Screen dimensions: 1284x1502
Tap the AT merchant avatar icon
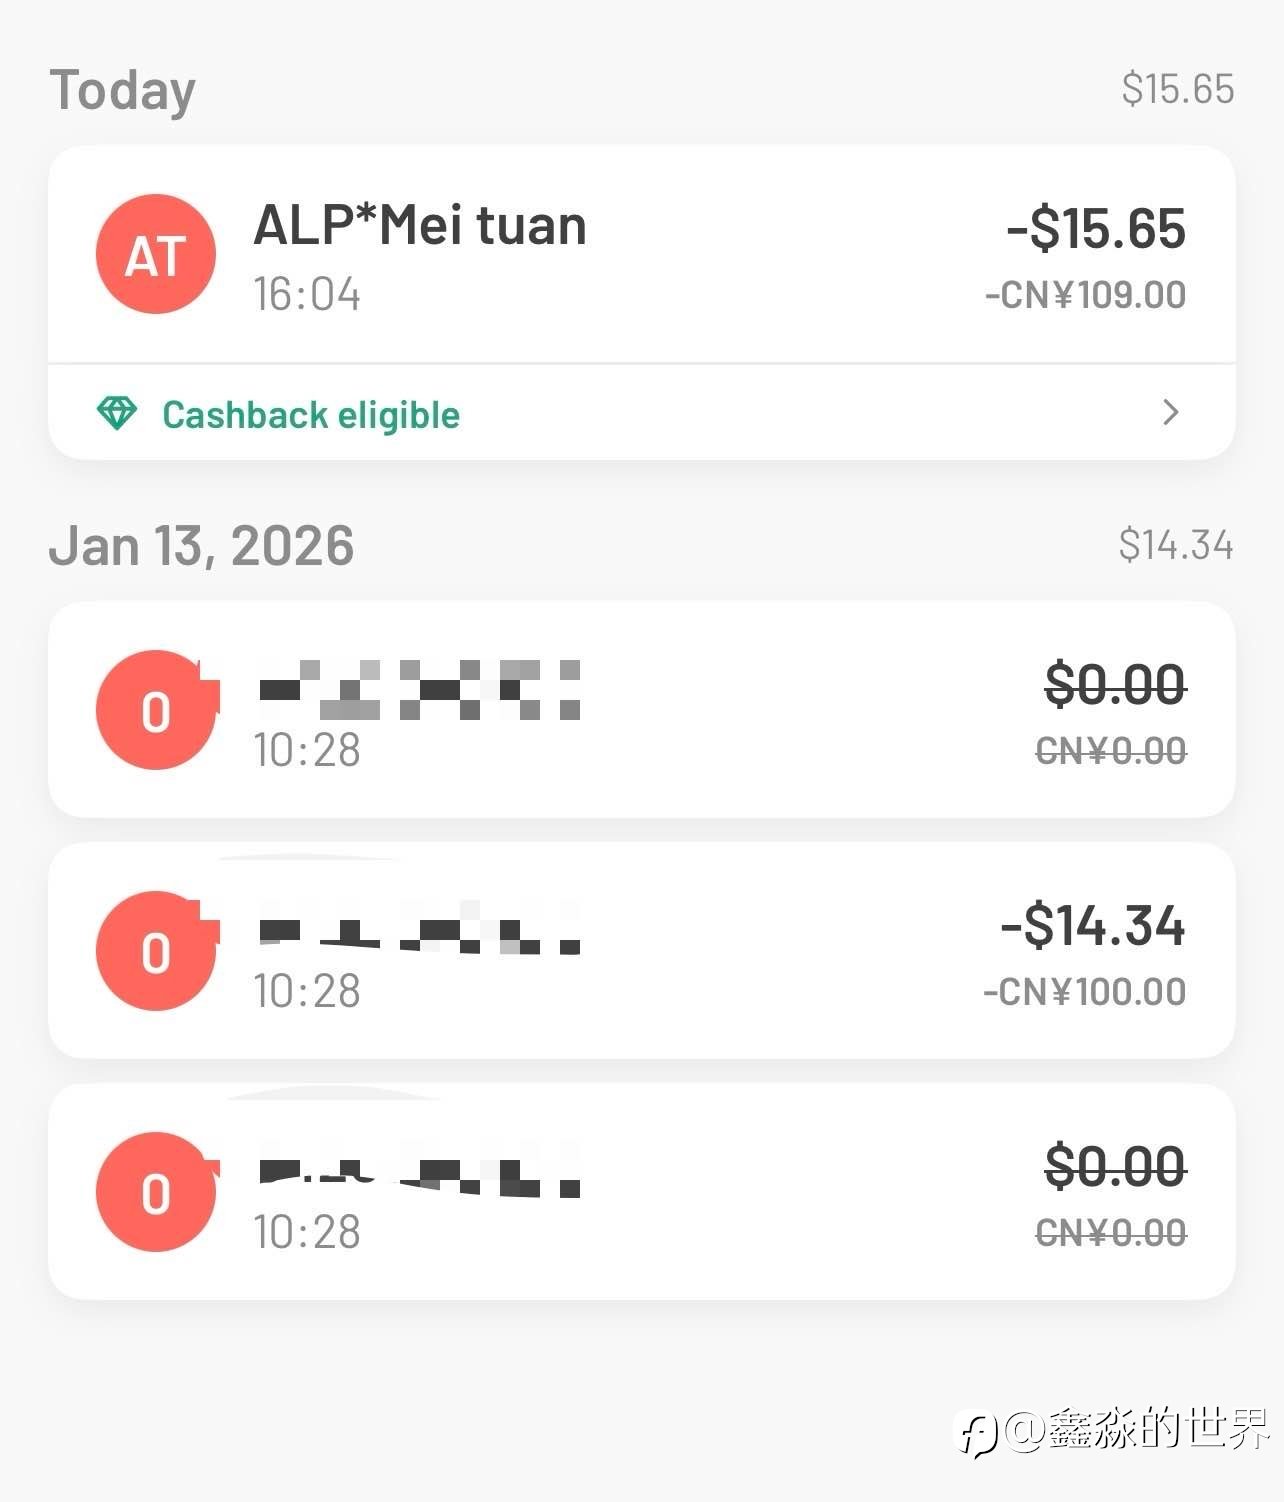click(x=156, y=254)
